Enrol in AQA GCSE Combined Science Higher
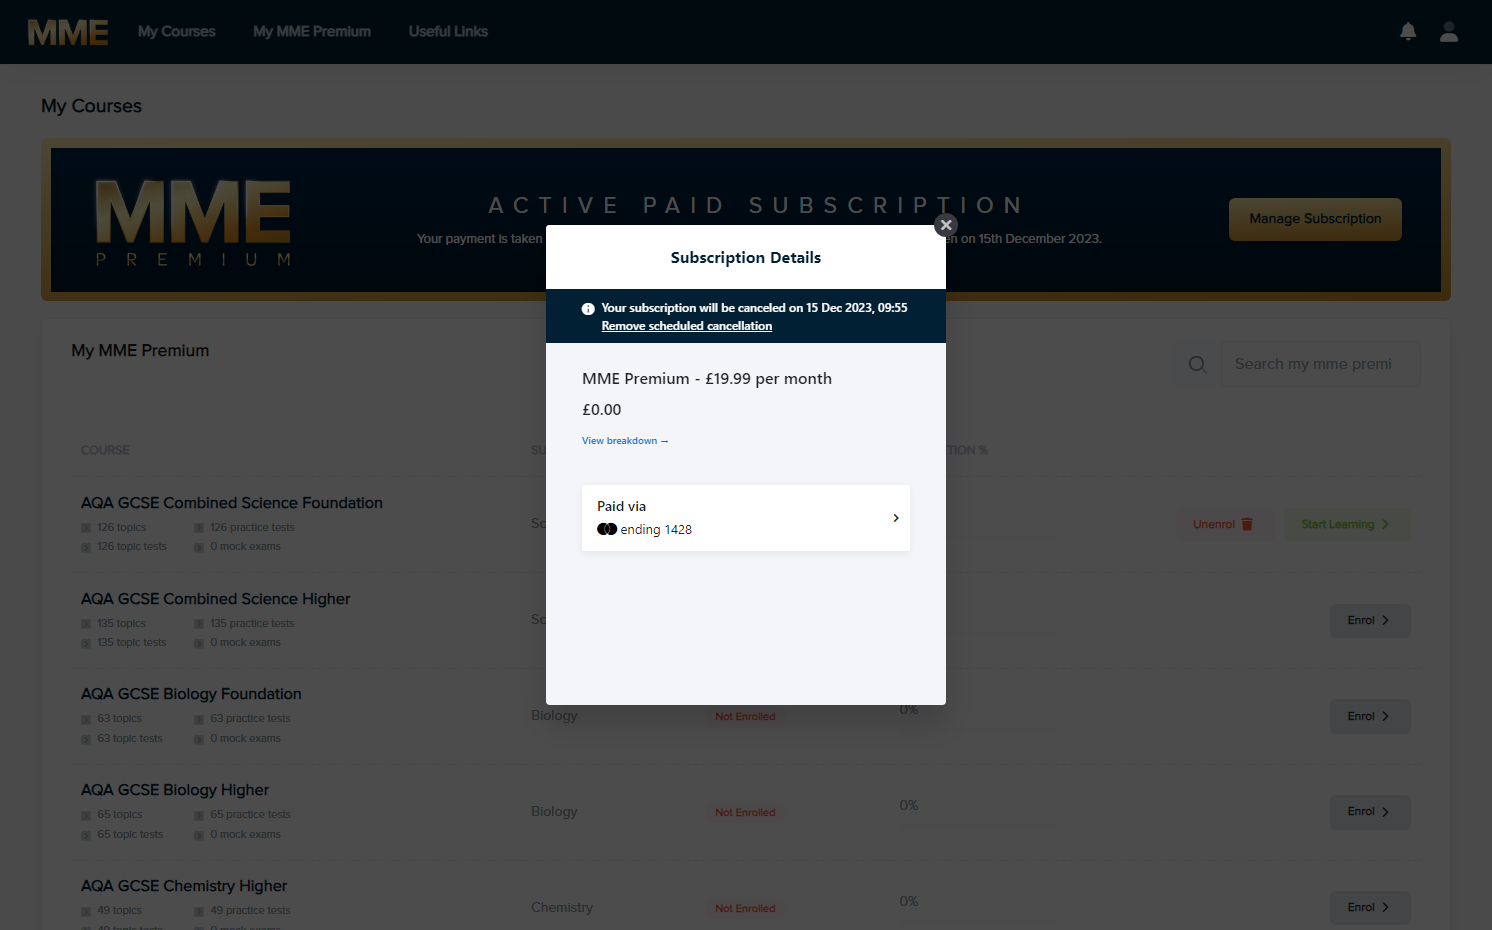Viewport: 1492px width, 930px height. (1370, 621)
